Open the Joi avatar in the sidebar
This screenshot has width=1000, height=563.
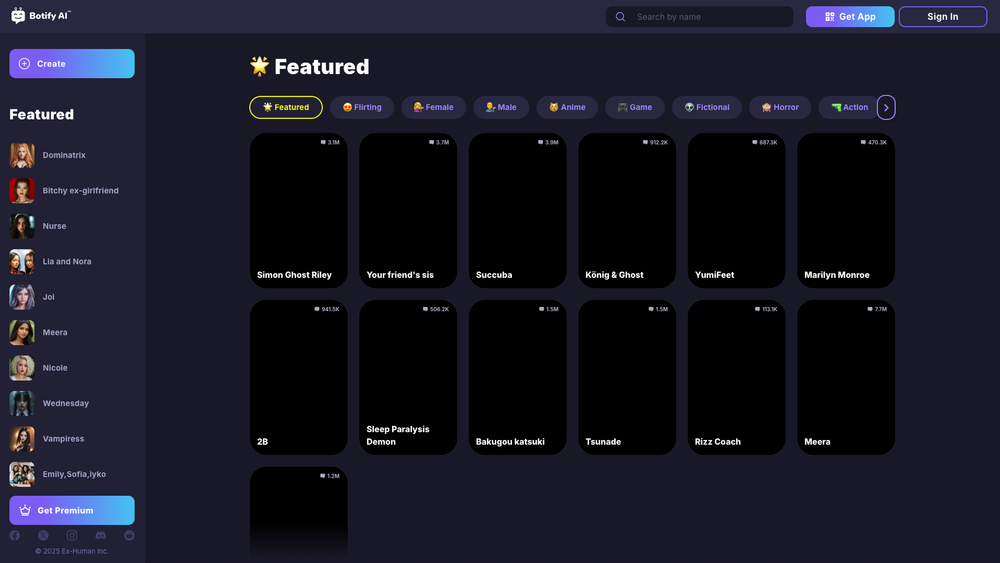[22, 297]
